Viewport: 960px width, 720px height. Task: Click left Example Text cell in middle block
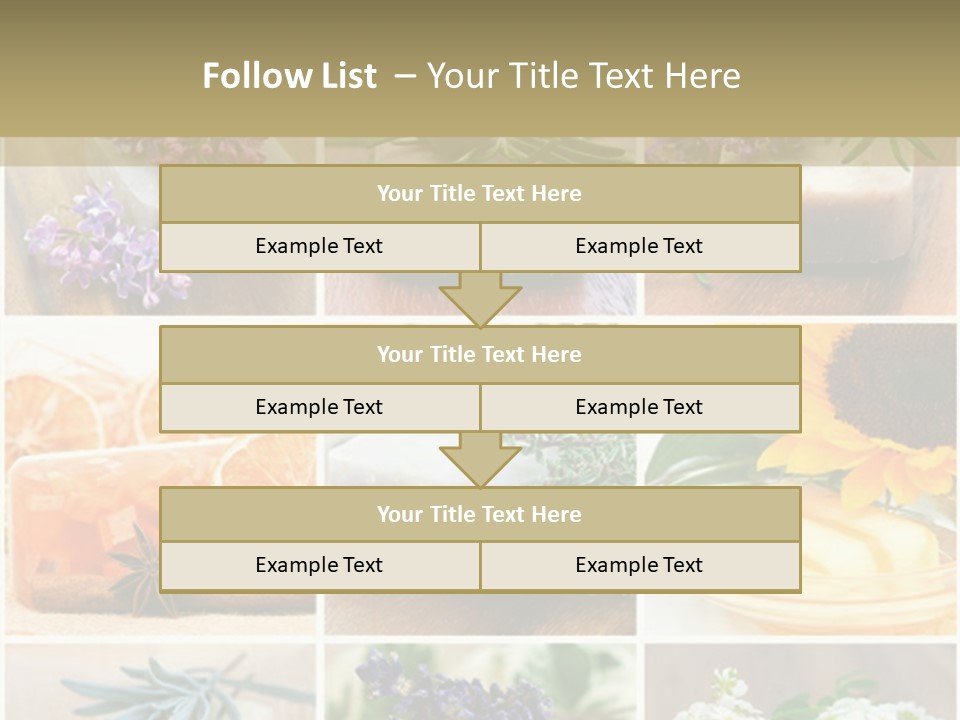pyautogui.click(x=319, y=408)
